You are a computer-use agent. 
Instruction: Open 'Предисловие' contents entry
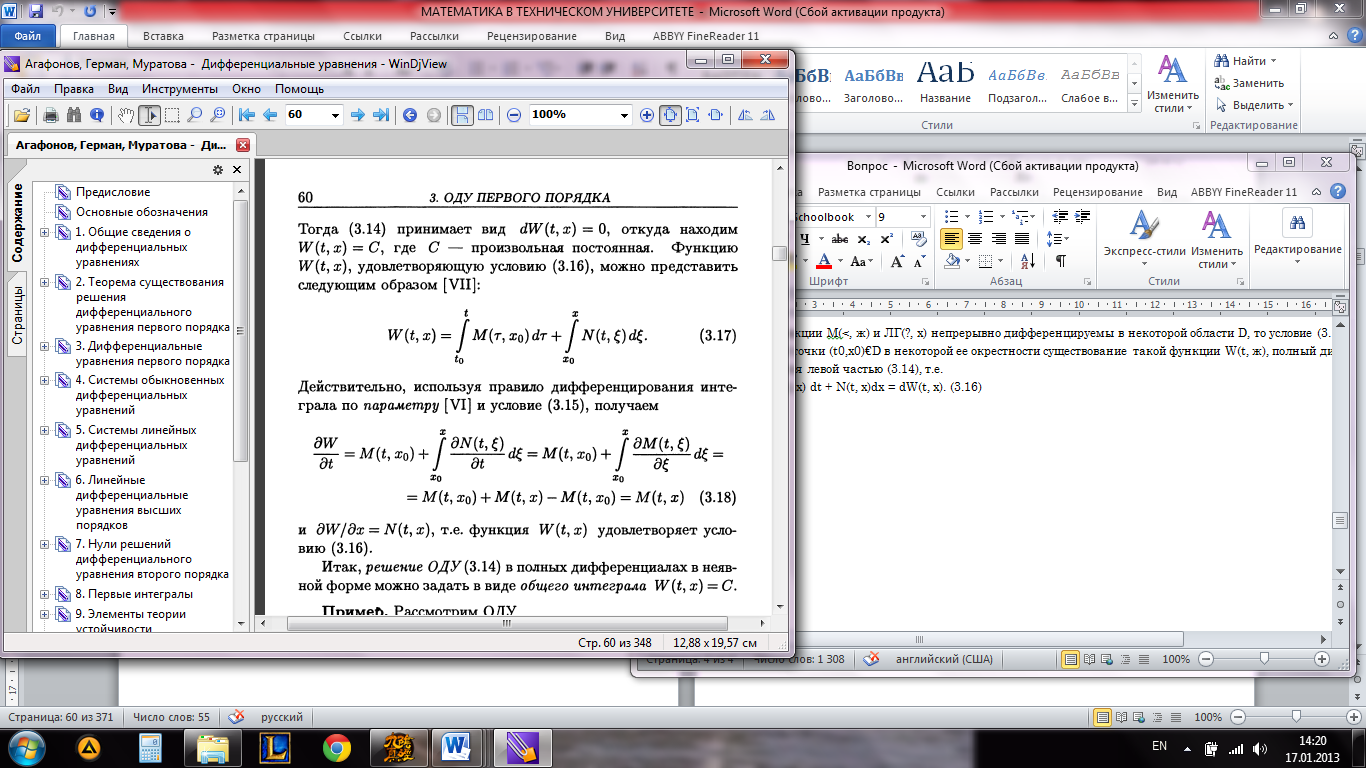point(113,192)
